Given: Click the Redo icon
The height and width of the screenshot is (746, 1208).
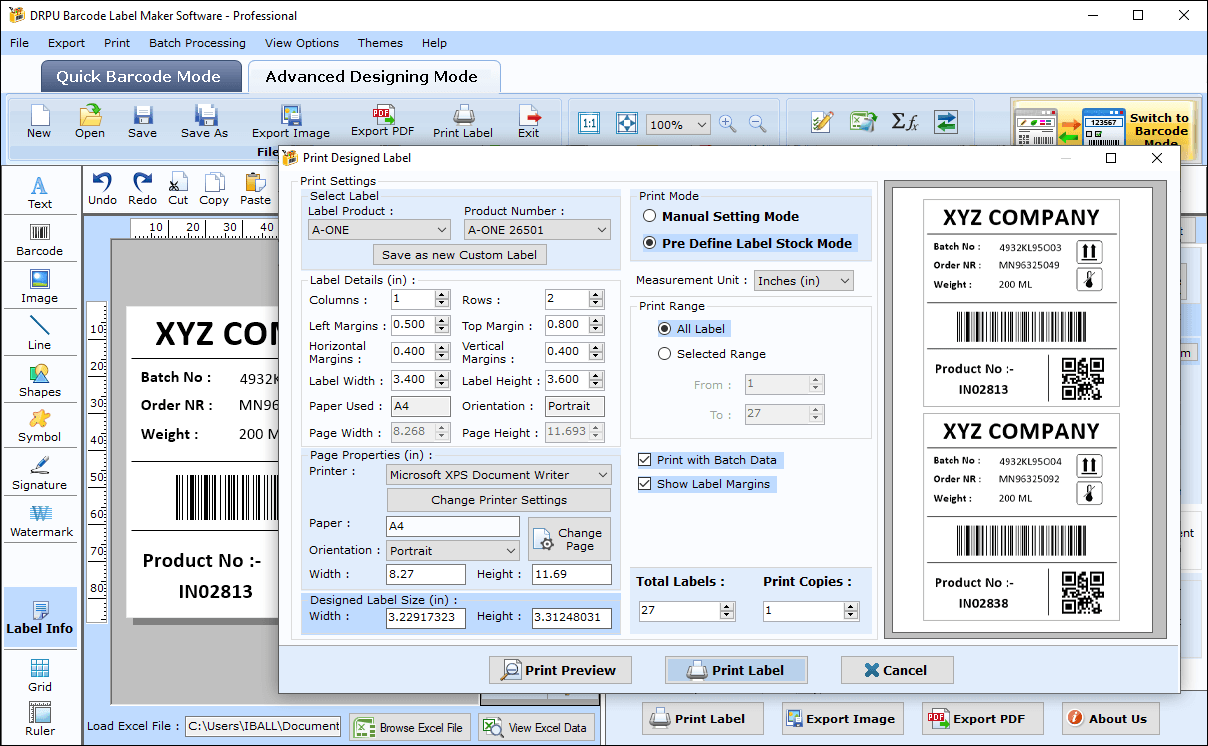Looking at the screenshot, I should point(143,188).
